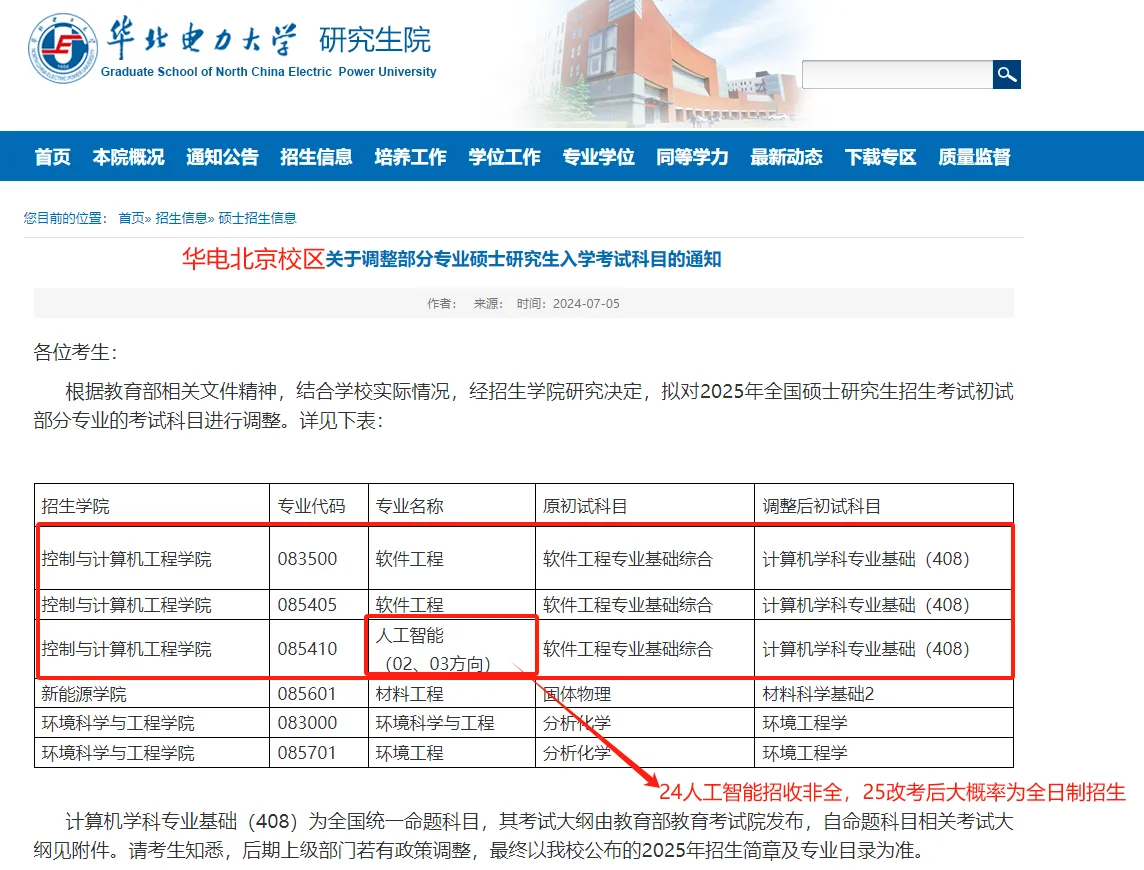
Task: Click the 首页 breadcrumb link
Action: coord(131,218)
